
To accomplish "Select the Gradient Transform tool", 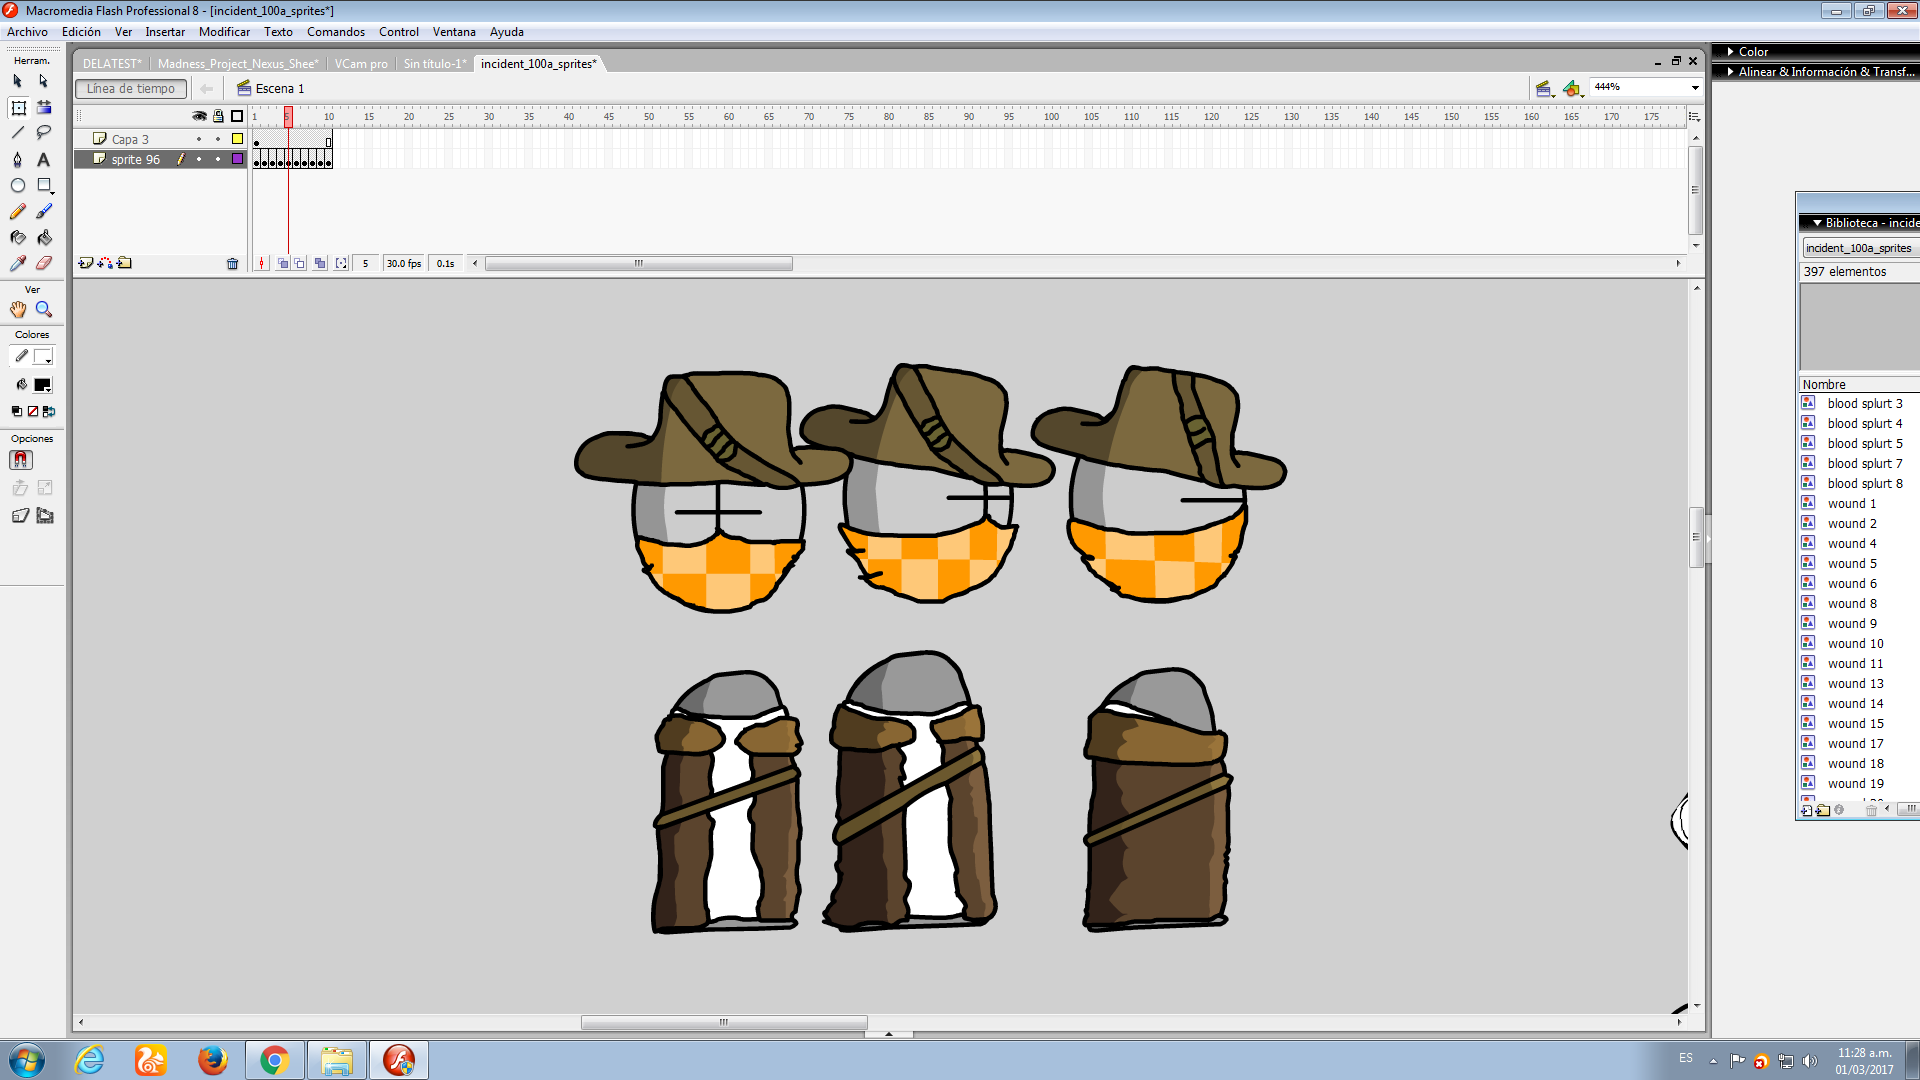I will [44, 107].
